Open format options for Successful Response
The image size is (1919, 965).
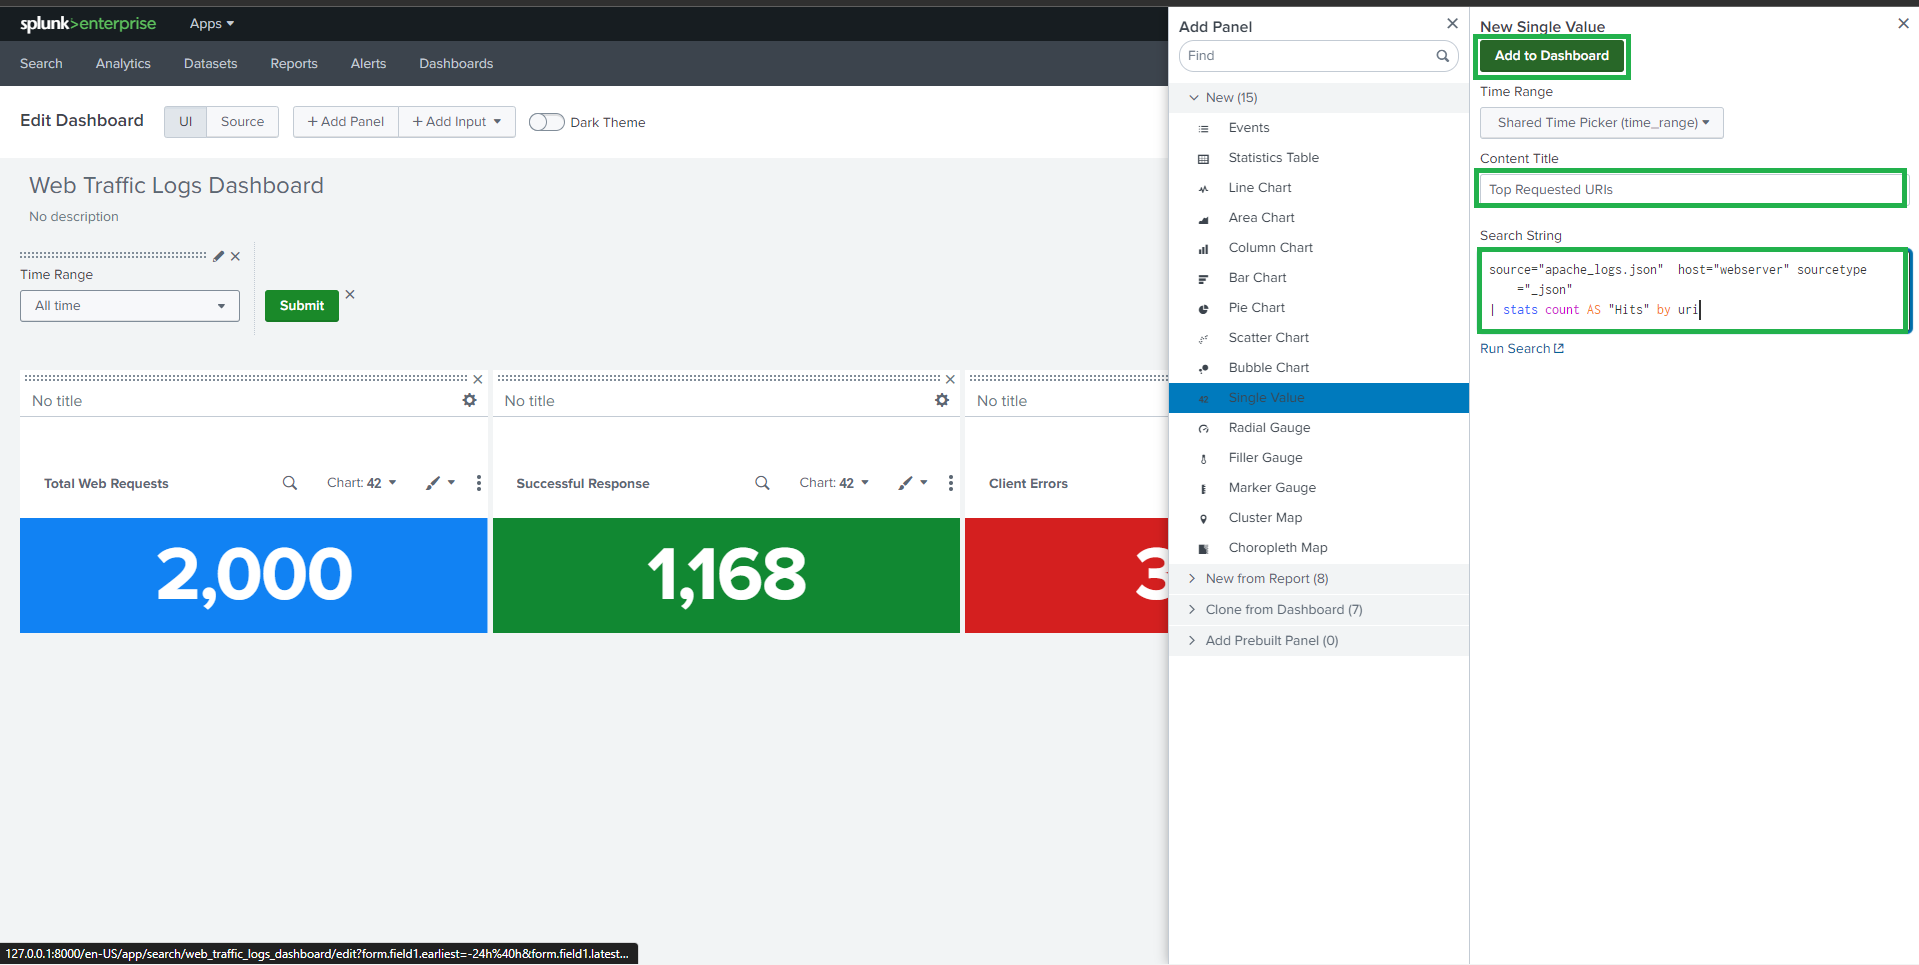913,483
